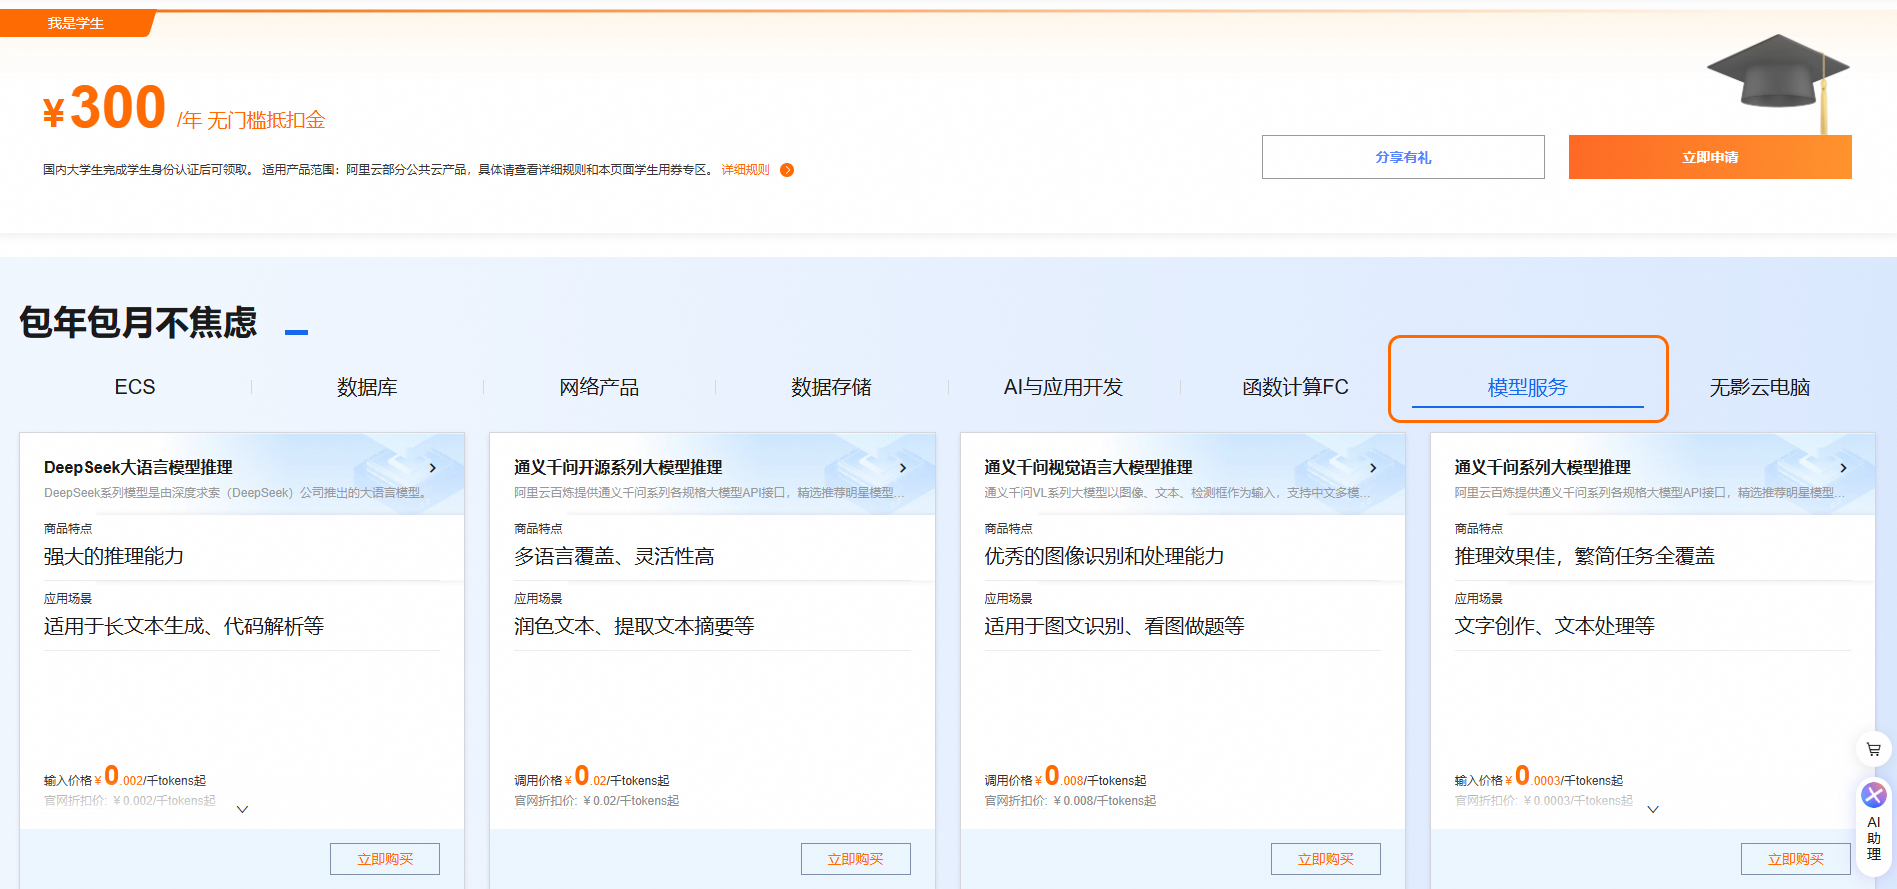Click the DeepSeek 0.002/千tokens起 input price
The image size is (1897, 889).
click(125, 777)
